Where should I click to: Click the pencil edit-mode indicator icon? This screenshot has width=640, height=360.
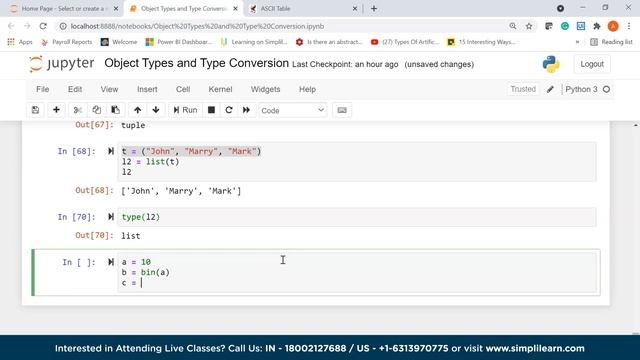click(550, 89)
